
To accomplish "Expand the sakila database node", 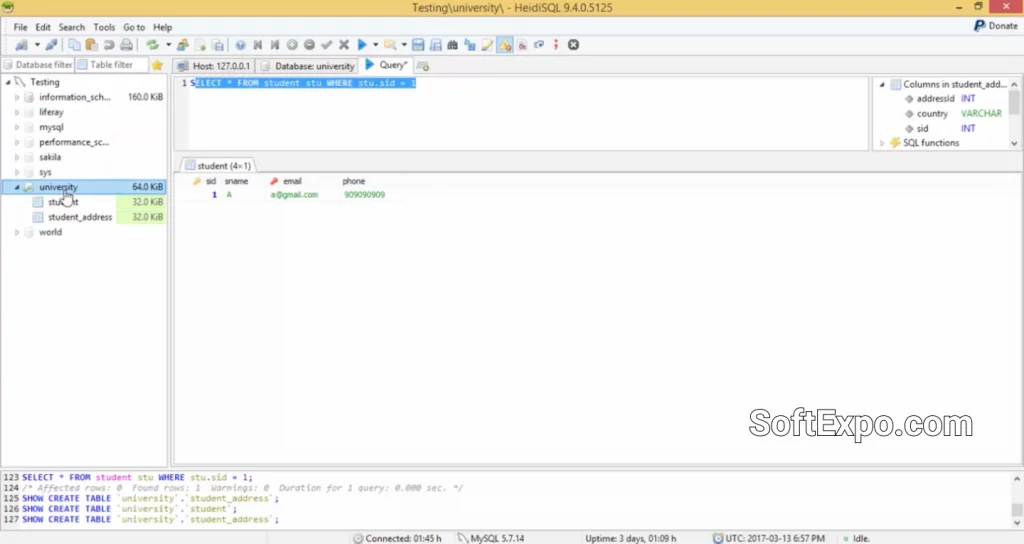I will pos(17,157).
